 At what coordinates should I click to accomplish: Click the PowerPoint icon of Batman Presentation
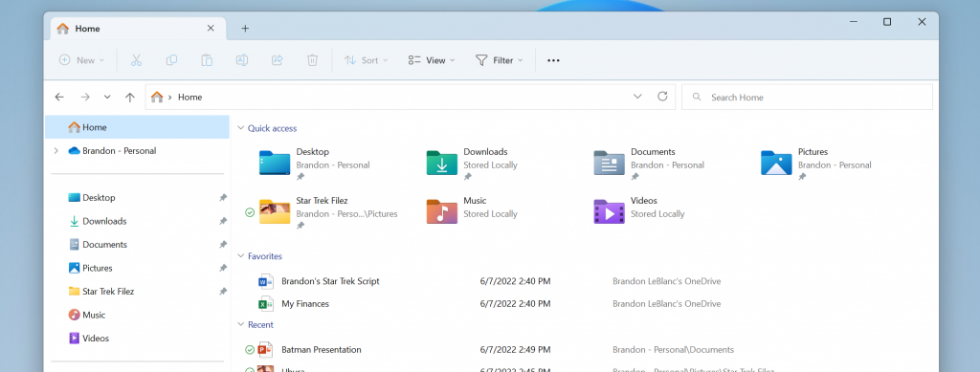[266, 349]
